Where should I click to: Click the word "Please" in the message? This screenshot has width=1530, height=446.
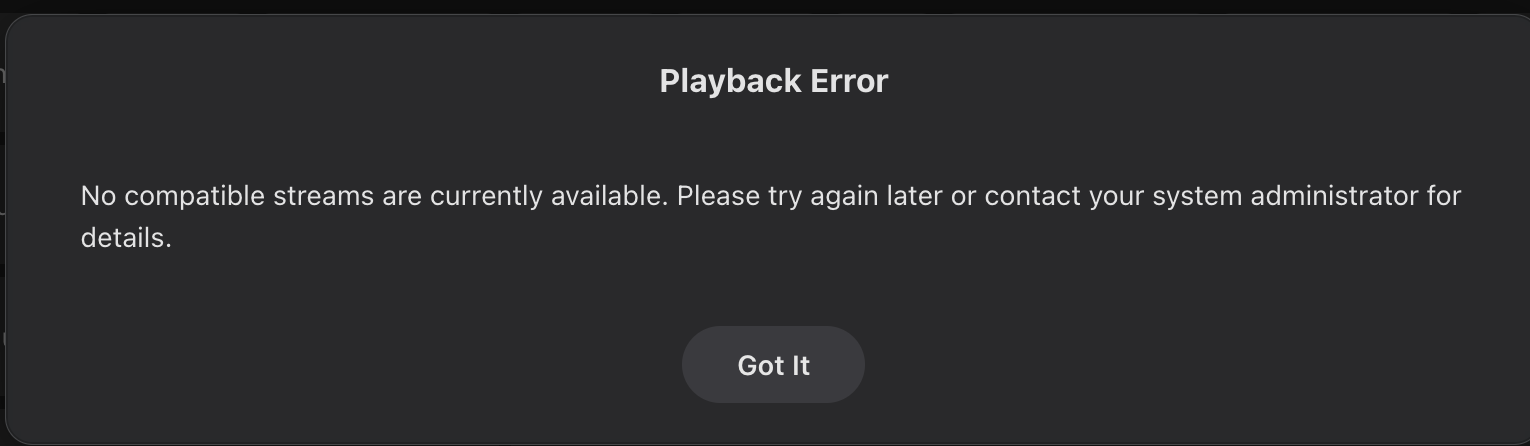coord(718,196)
